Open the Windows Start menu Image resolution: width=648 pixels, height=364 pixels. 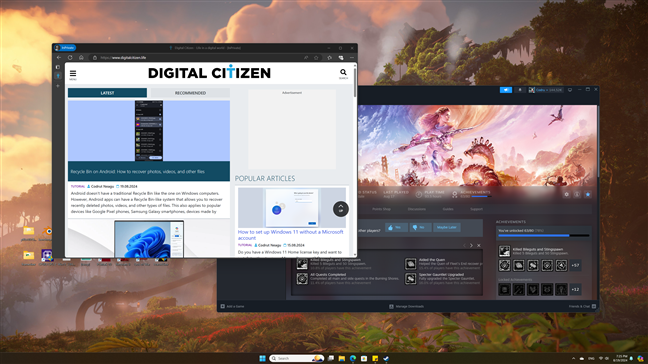[x=262, y=358]
